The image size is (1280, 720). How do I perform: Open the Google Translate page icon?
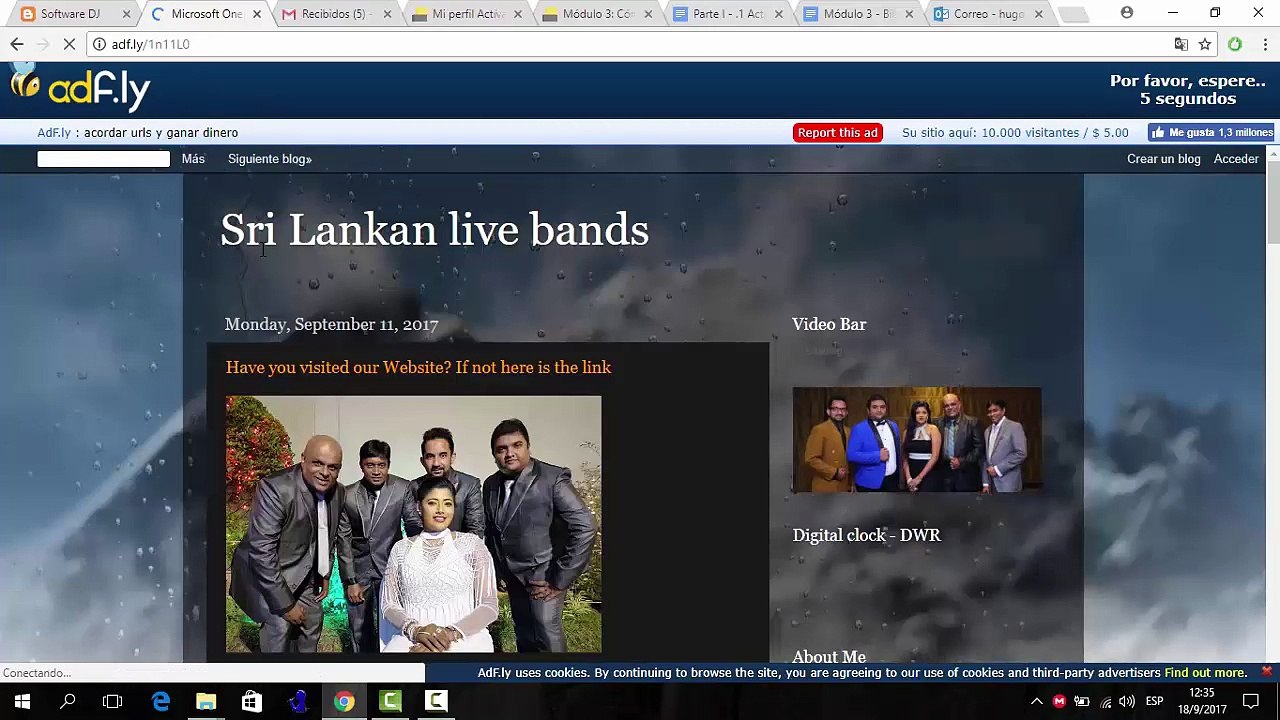[1181, 44]
